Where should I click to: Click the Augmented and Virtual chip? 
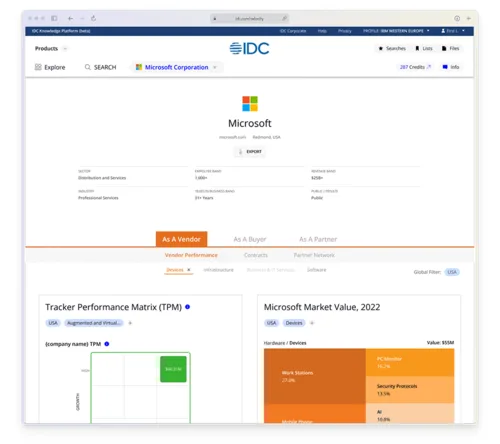(x=94, y=323)
